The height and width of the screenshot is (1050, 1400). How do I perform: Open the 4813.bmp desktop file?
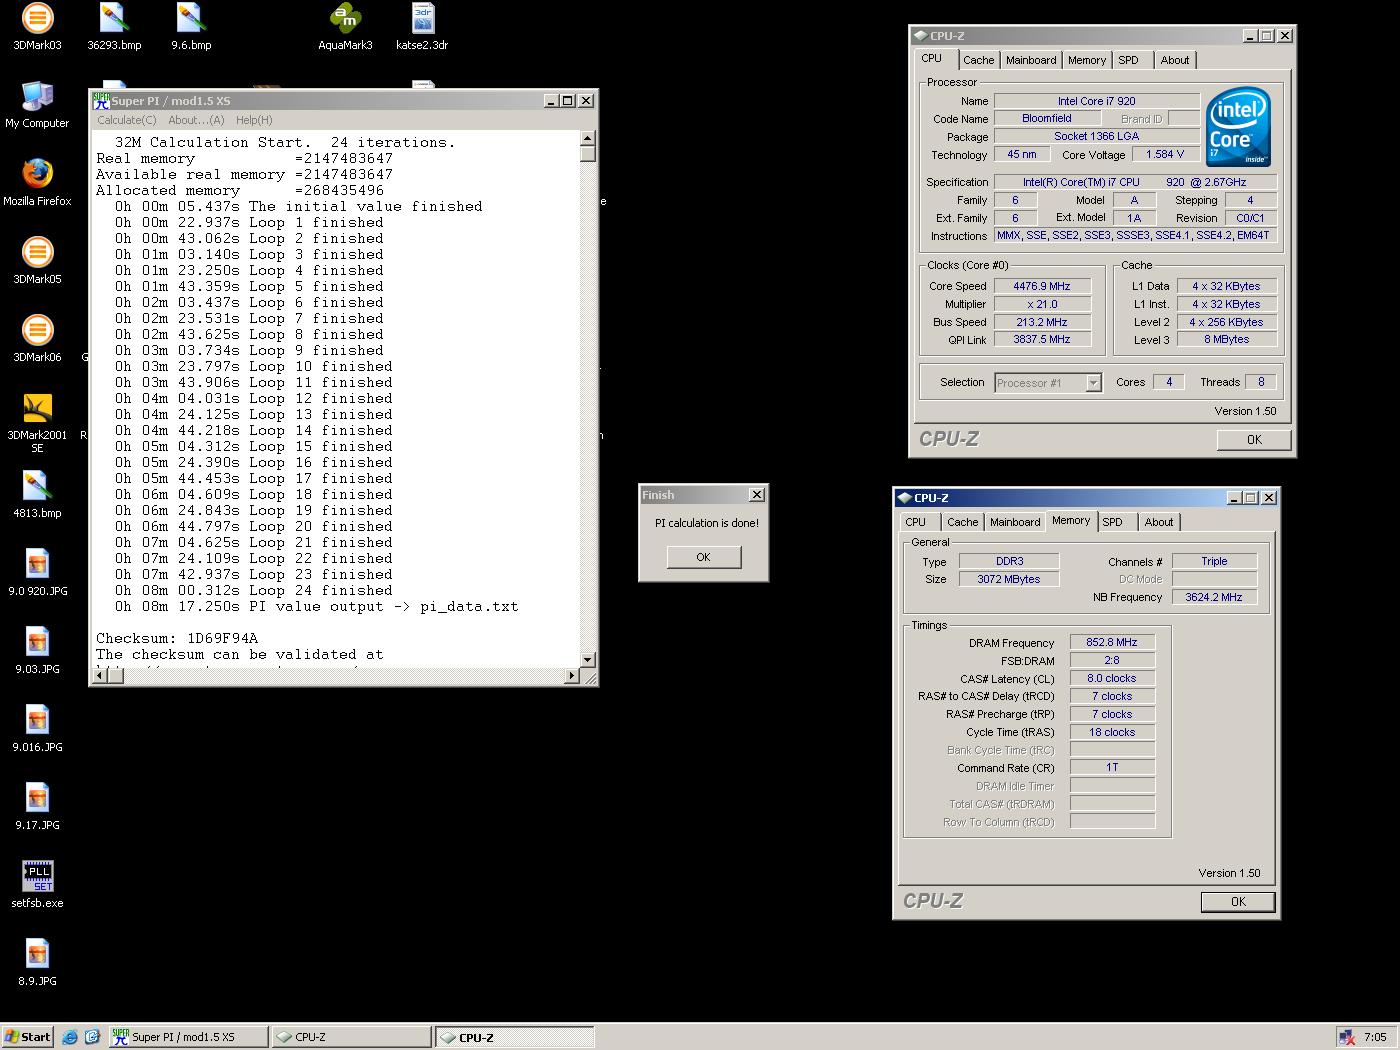(37, 494)
